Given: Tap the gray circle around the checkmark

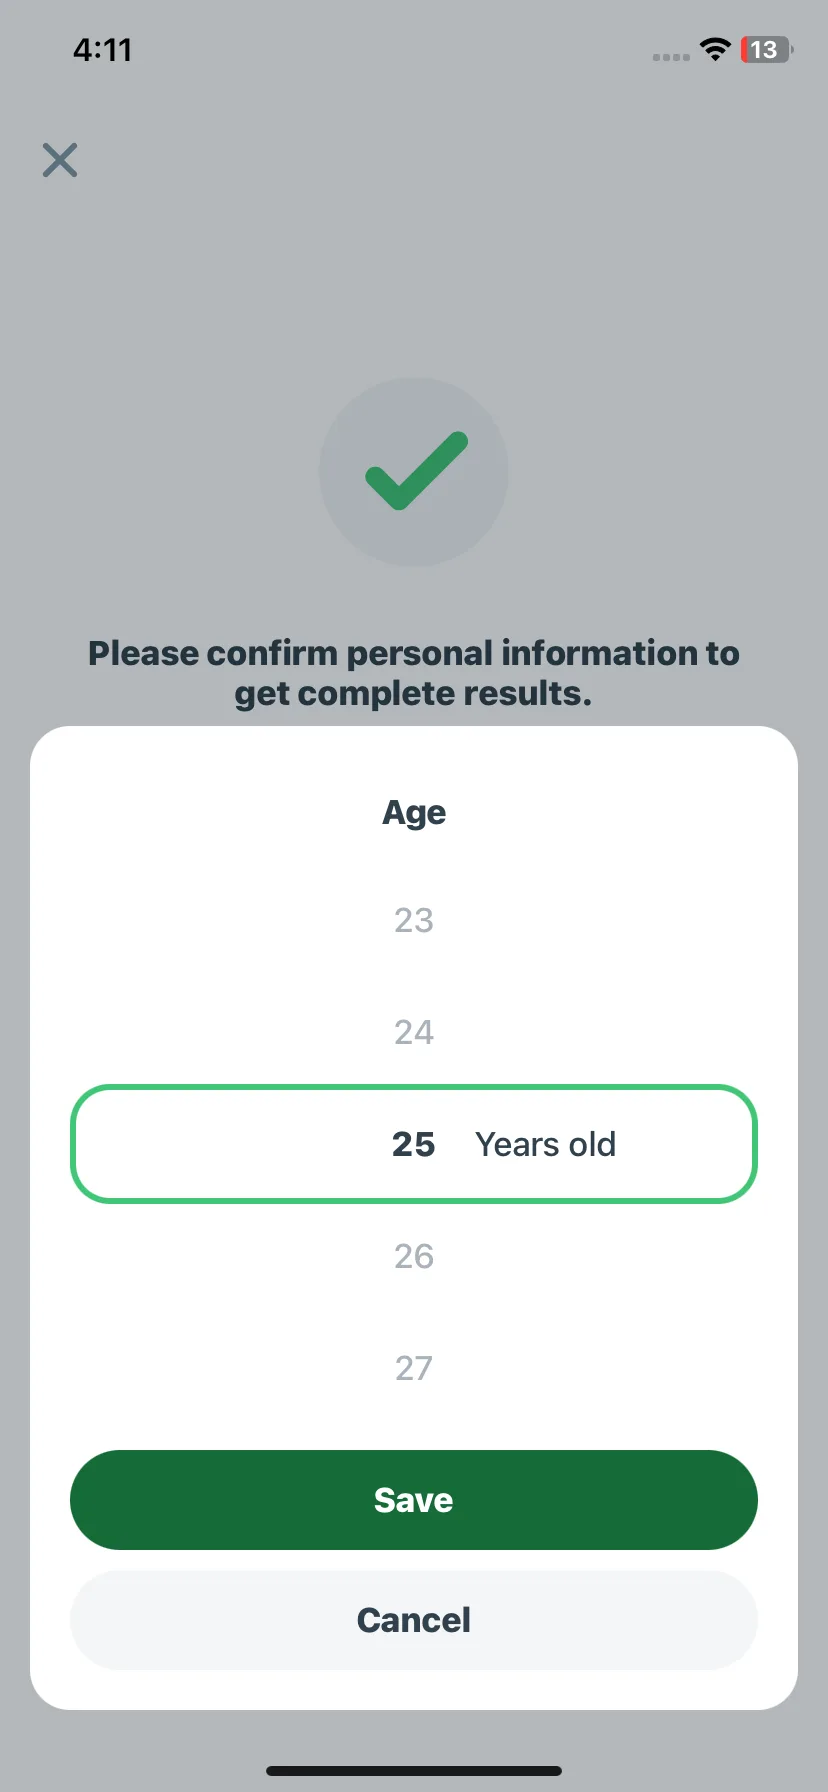Looking at the screenshot, I should tap(414, 472).
